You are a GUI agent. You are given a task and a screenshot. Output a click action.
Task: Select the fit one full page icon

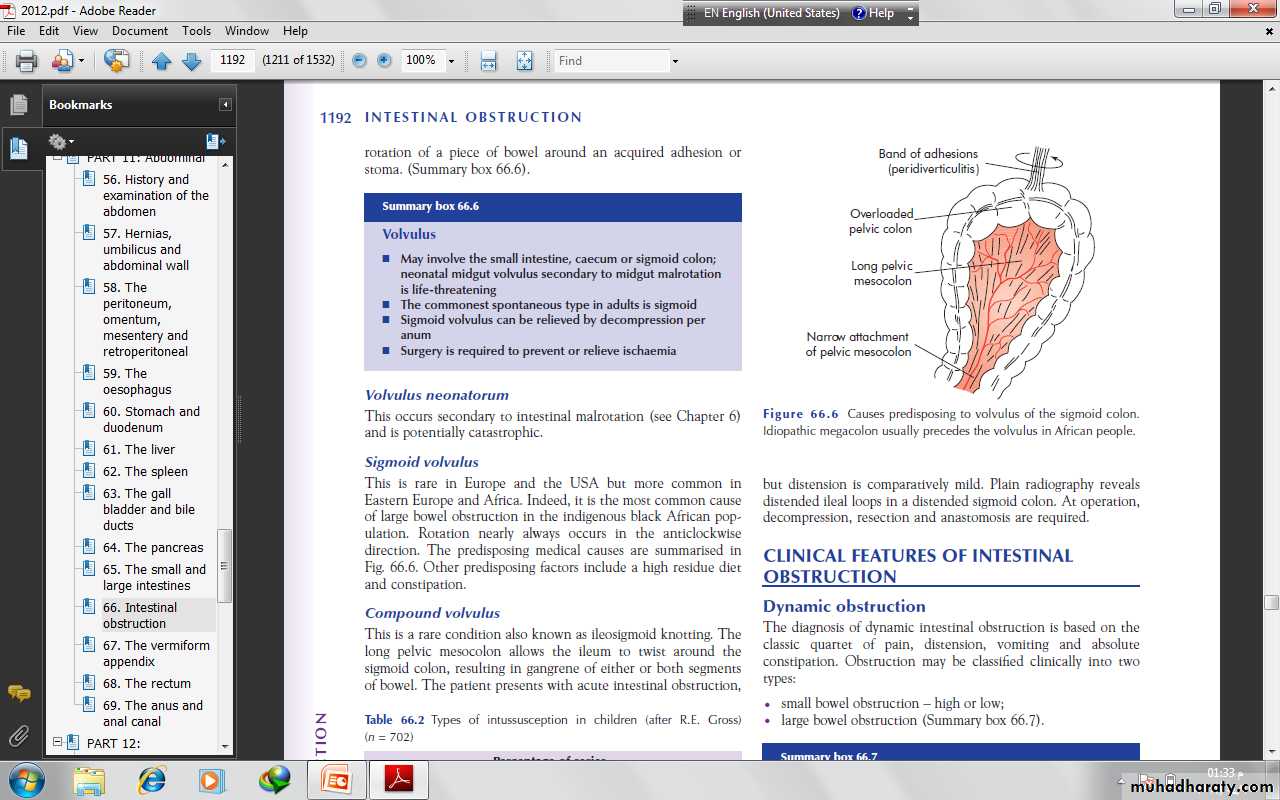(524, 61)
